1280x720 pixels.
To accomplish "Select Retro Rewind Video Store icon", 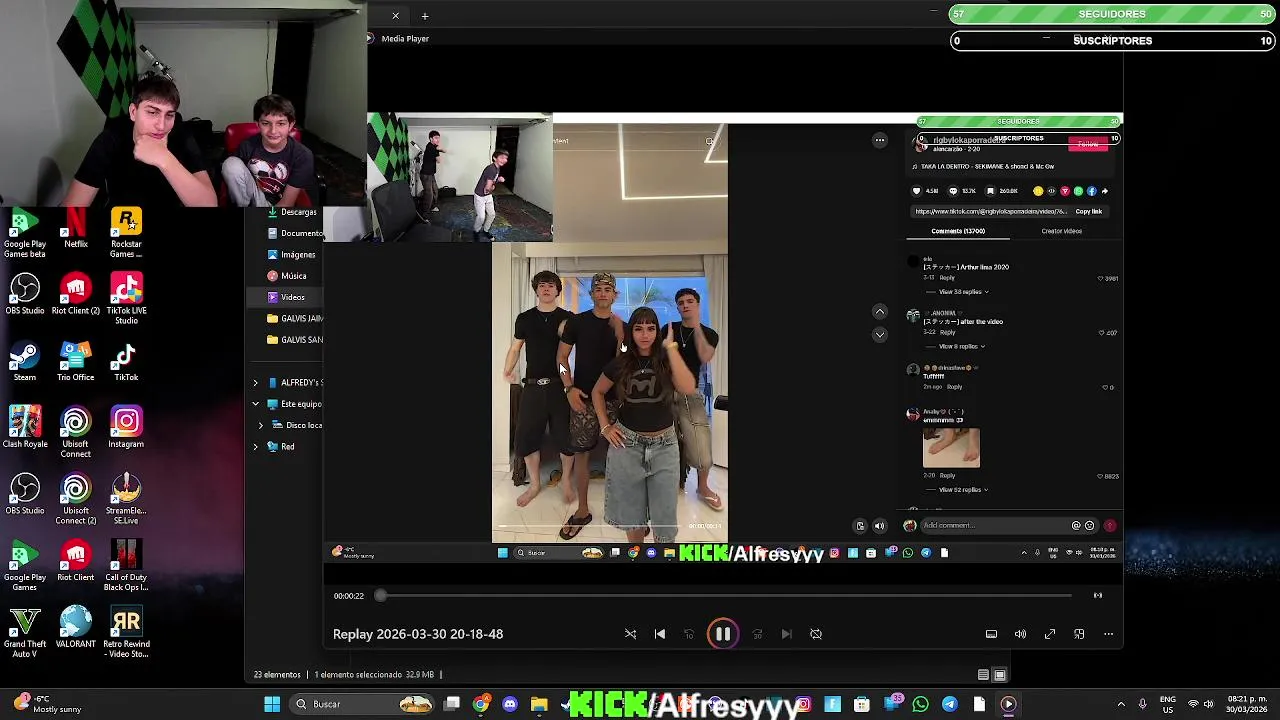I will pyautogui.click(x=126, y=633).
